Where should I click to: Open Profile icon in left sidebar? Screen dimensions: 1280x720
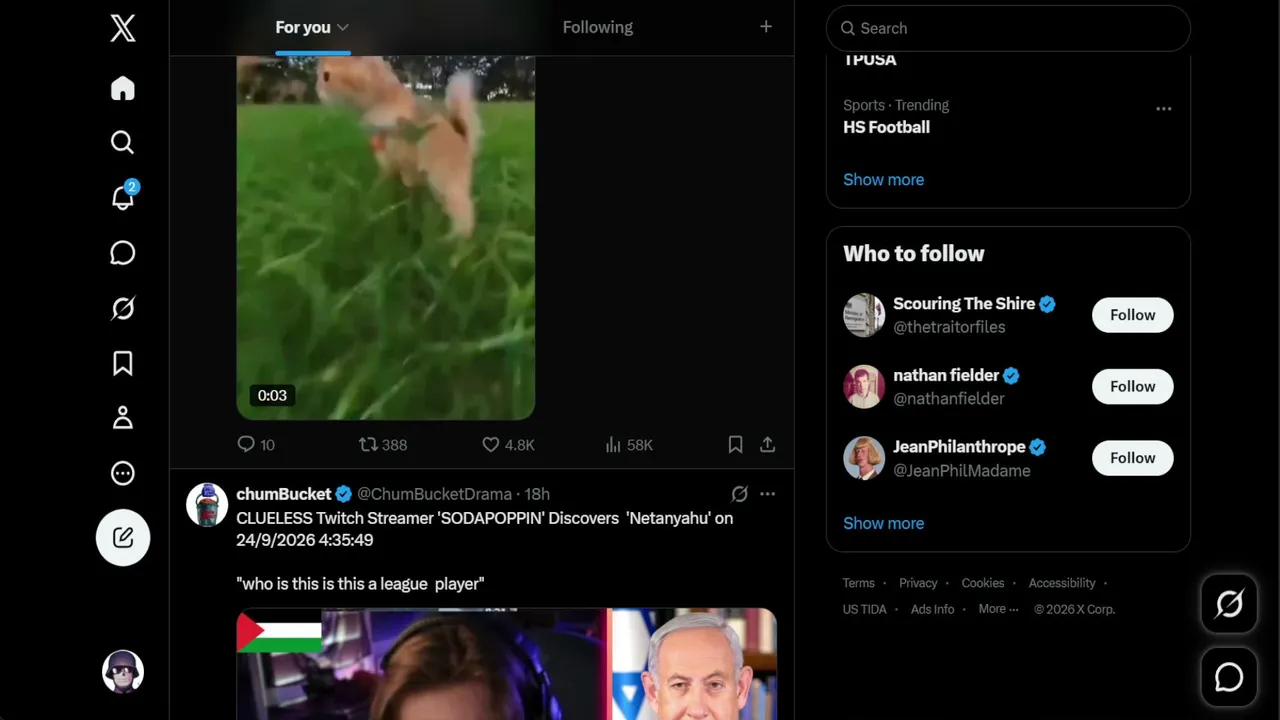(x=123, y=418)
